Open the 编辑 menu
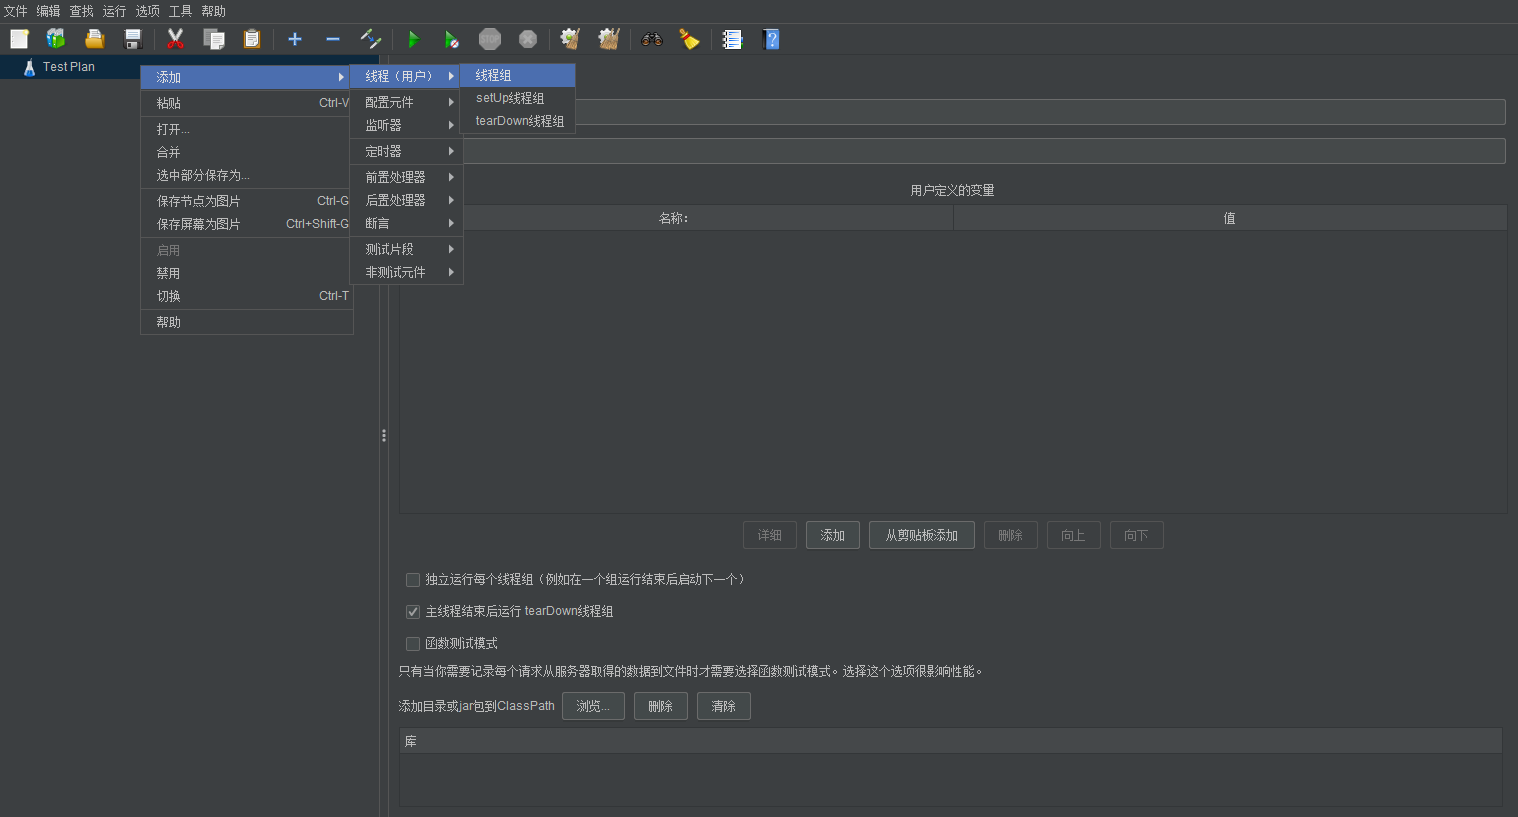The height and width of the screenshot is (817, 1518). click(49, 11)
